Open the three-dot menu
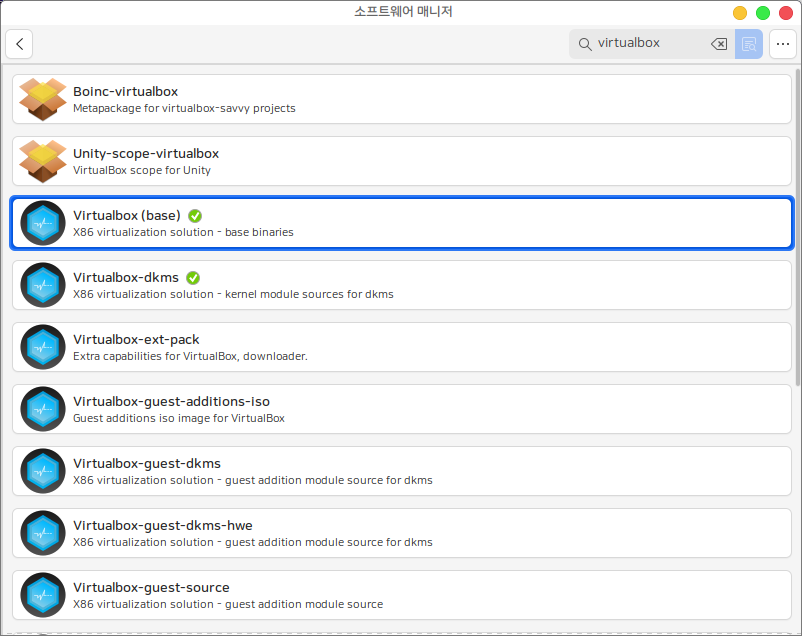This screenshot has width=802, height=636. point(782,44)
